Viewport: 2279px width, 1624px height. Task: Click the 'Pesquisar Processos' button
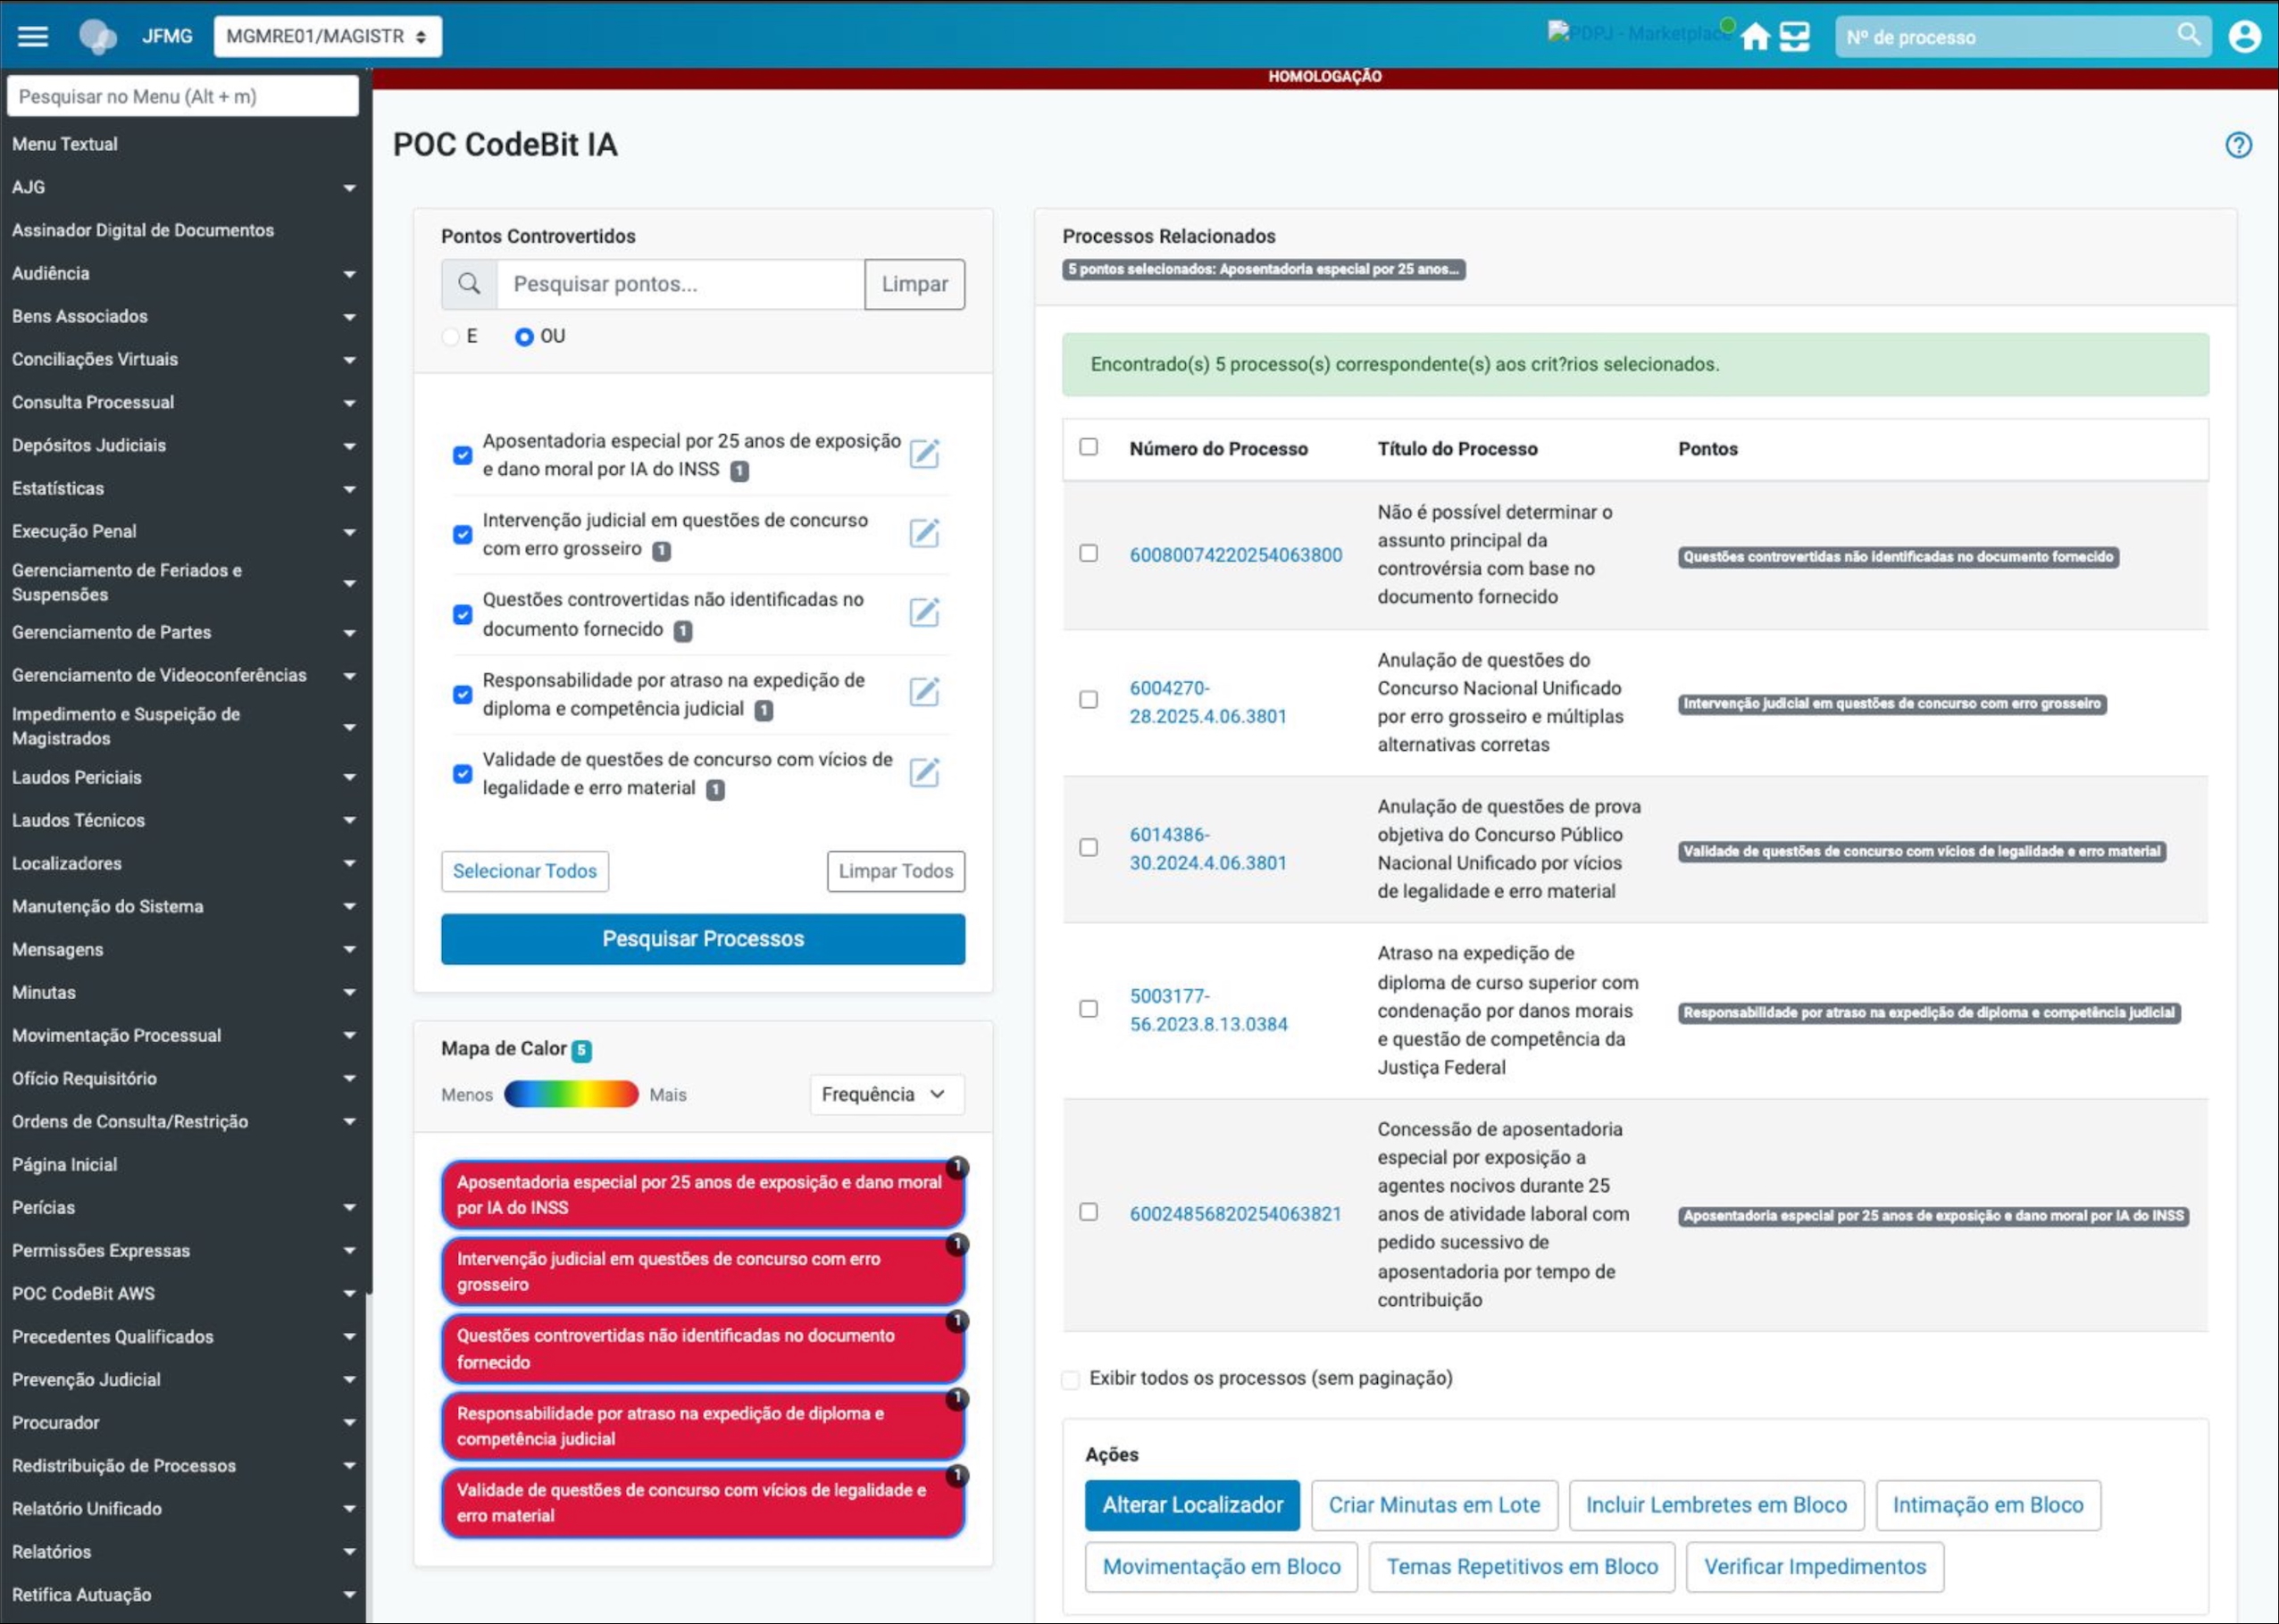pyautogui.click(x=702, y=938)
